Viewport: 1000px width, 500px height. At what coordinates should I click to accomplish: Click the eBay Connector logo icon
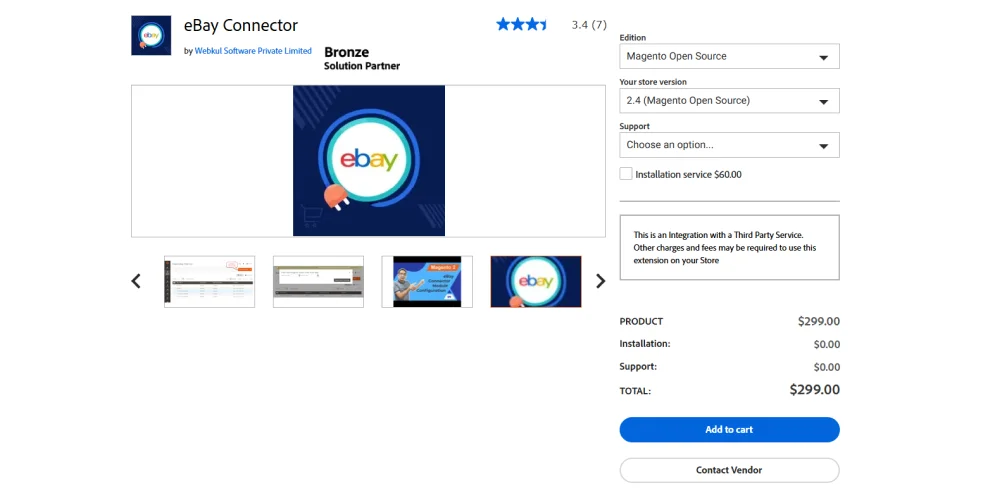pos(151,35)
